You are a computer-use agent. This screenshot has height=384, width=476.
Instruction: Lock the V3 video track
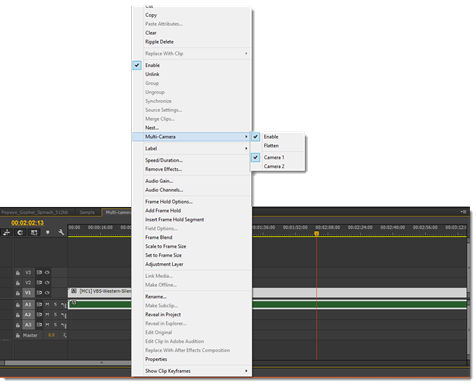(x=18, y=273)
